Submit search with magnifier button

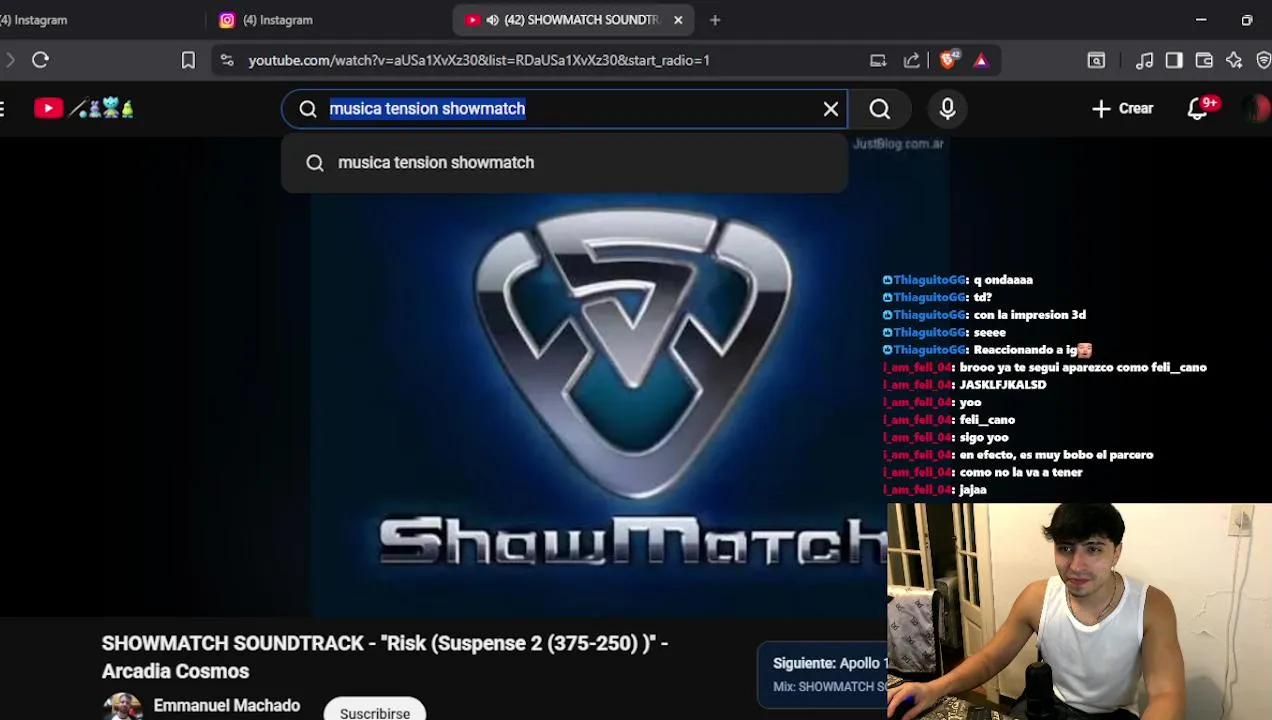tap(880, 108)
